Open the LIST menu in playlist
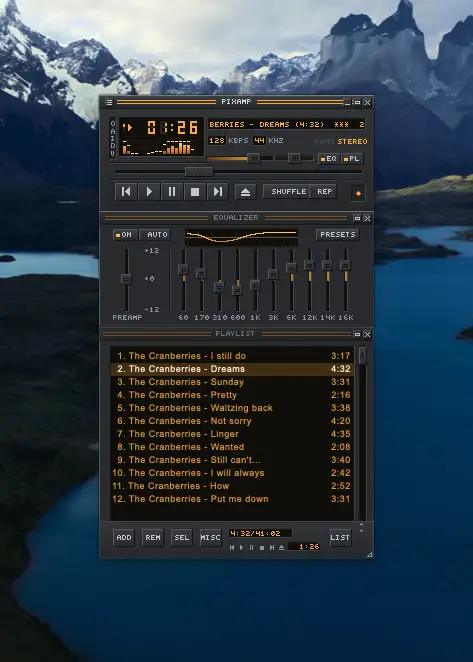Viewport: 473px width, 662px height. pyautogui.click(x=340, y=538)
